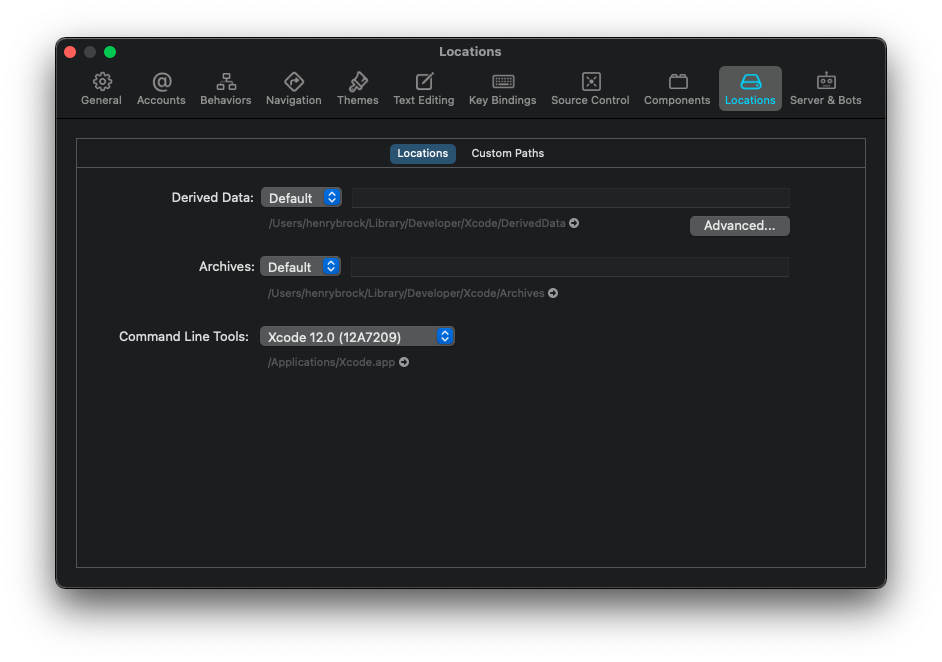The width and height of the screenshot is (942, 662).
Task: Reveal Xcode.app via its arrow link
Action: 403,362
